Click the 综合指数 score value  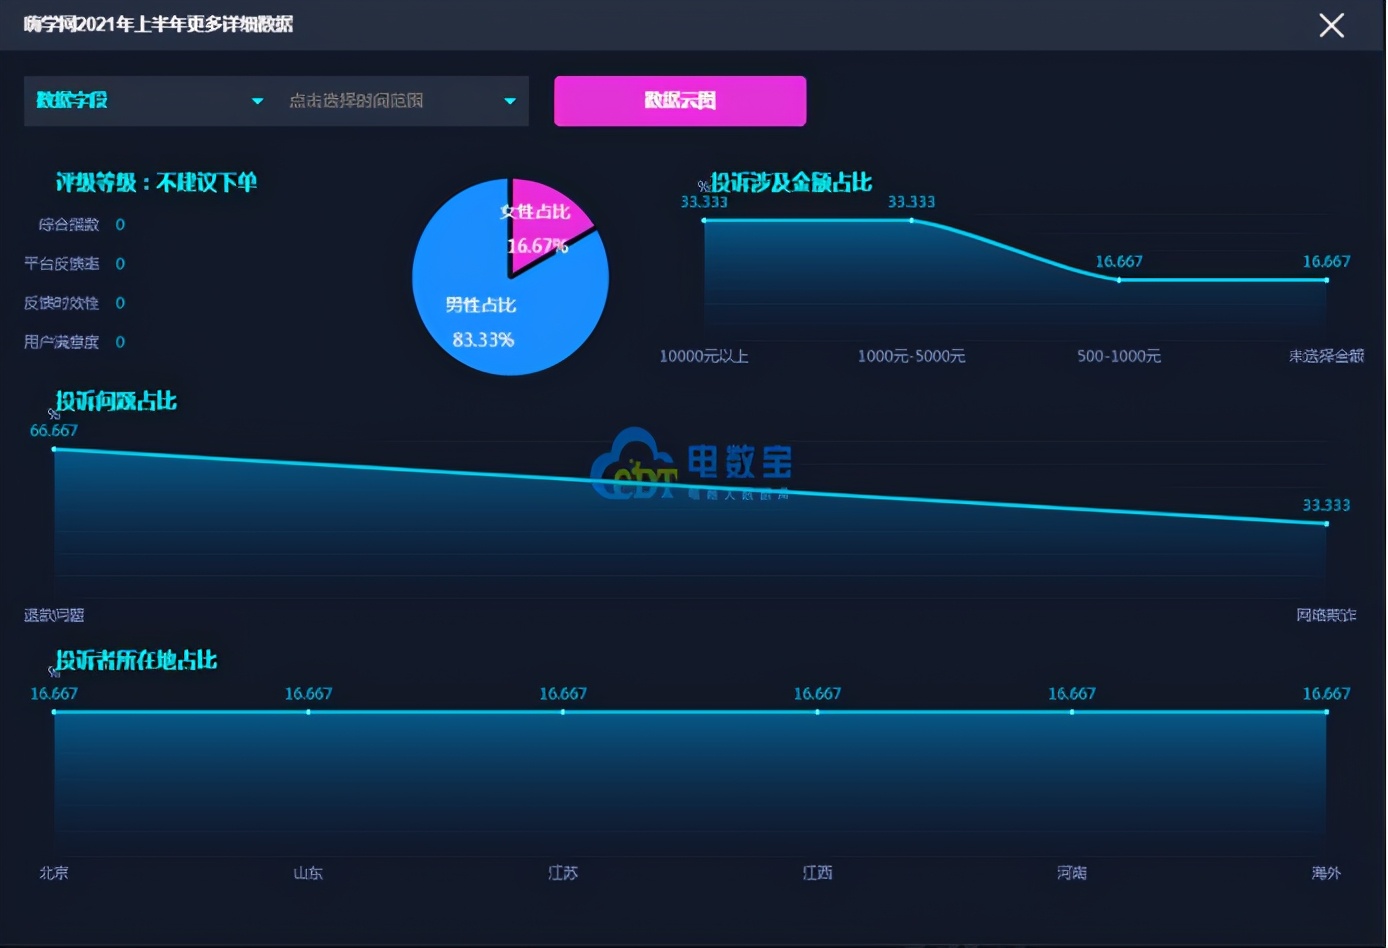click(119, 224)
